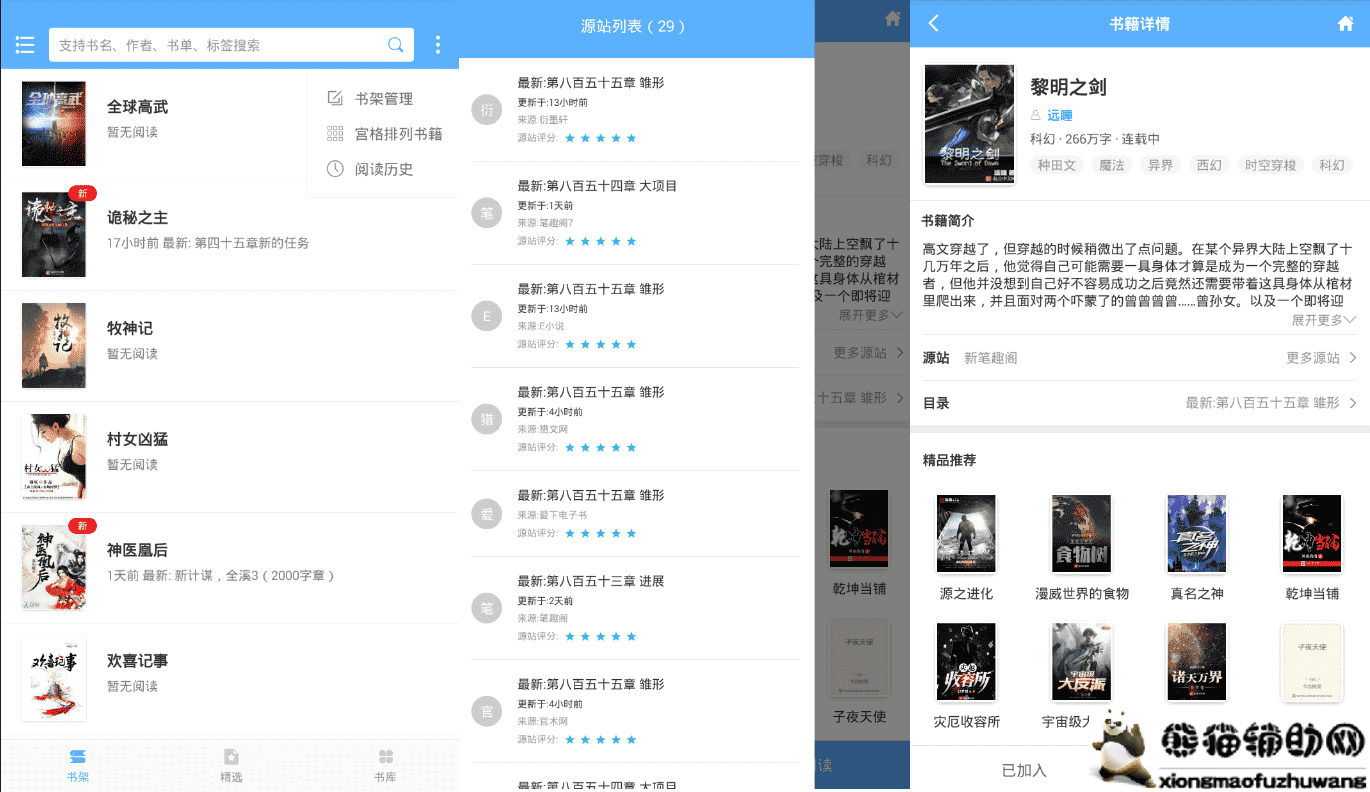1370x792 pixels.
Task: Click the search magnifier icon
Action: click(396, 45)
